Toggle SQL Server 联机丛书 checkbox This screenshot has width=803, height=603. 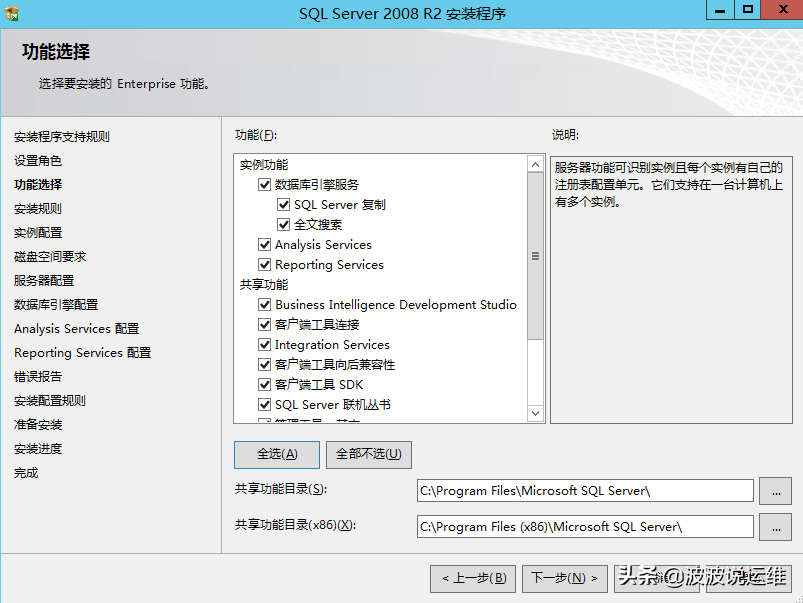pos(264,404)
